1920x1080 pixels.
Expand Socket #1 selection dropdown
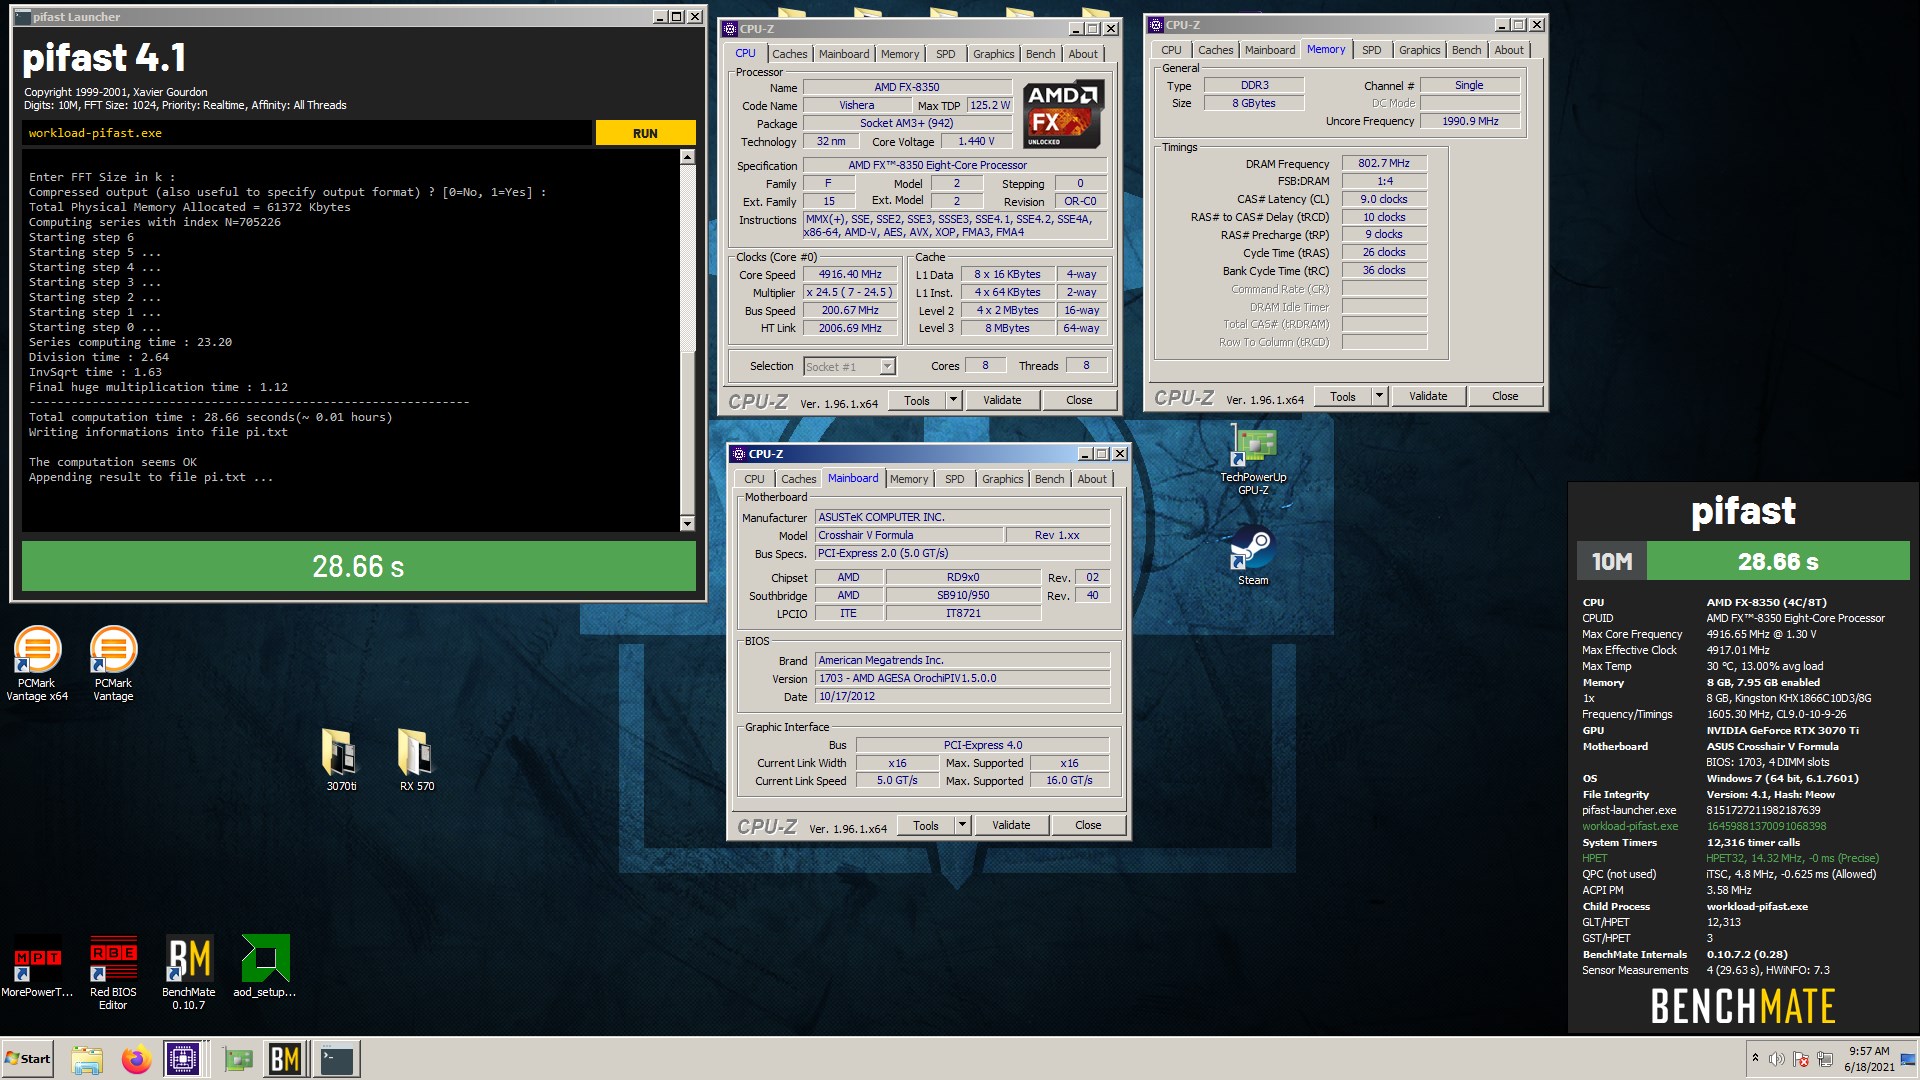pyautogui.click(x=887, y=367)
